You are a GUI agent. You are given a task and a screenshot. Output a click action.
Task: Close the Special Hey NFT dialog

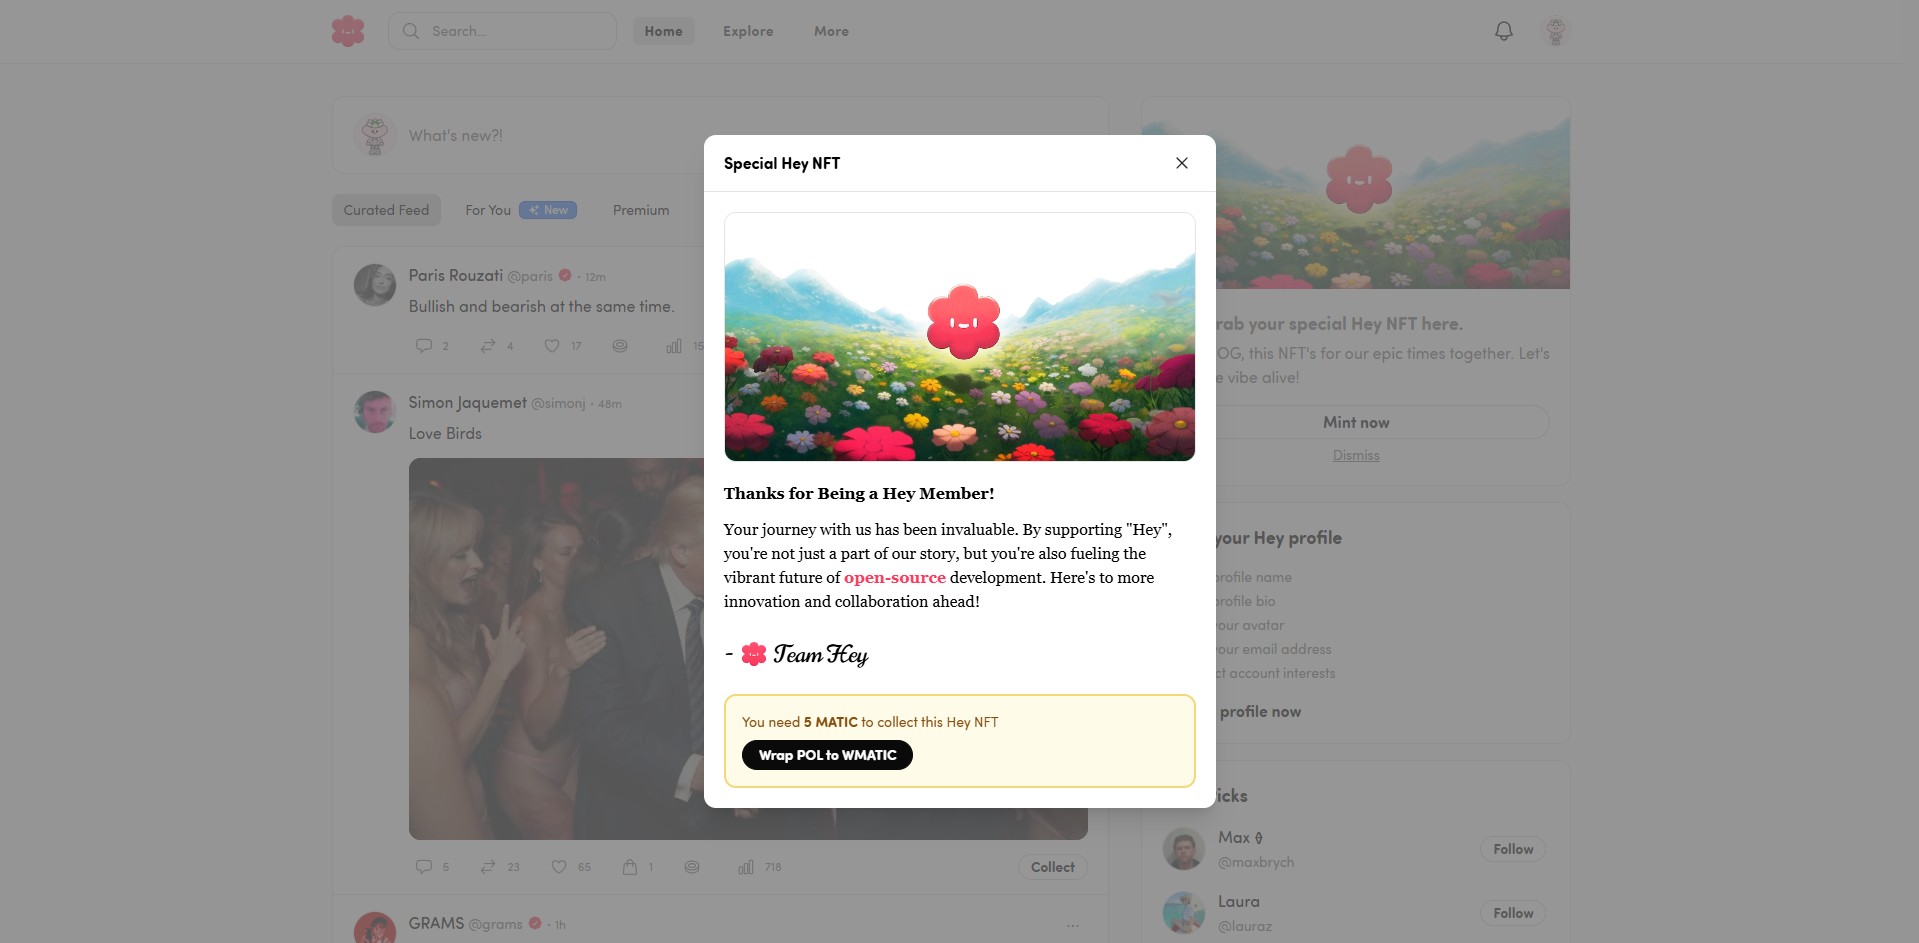pyautogui.click(x=1182, y=163)
